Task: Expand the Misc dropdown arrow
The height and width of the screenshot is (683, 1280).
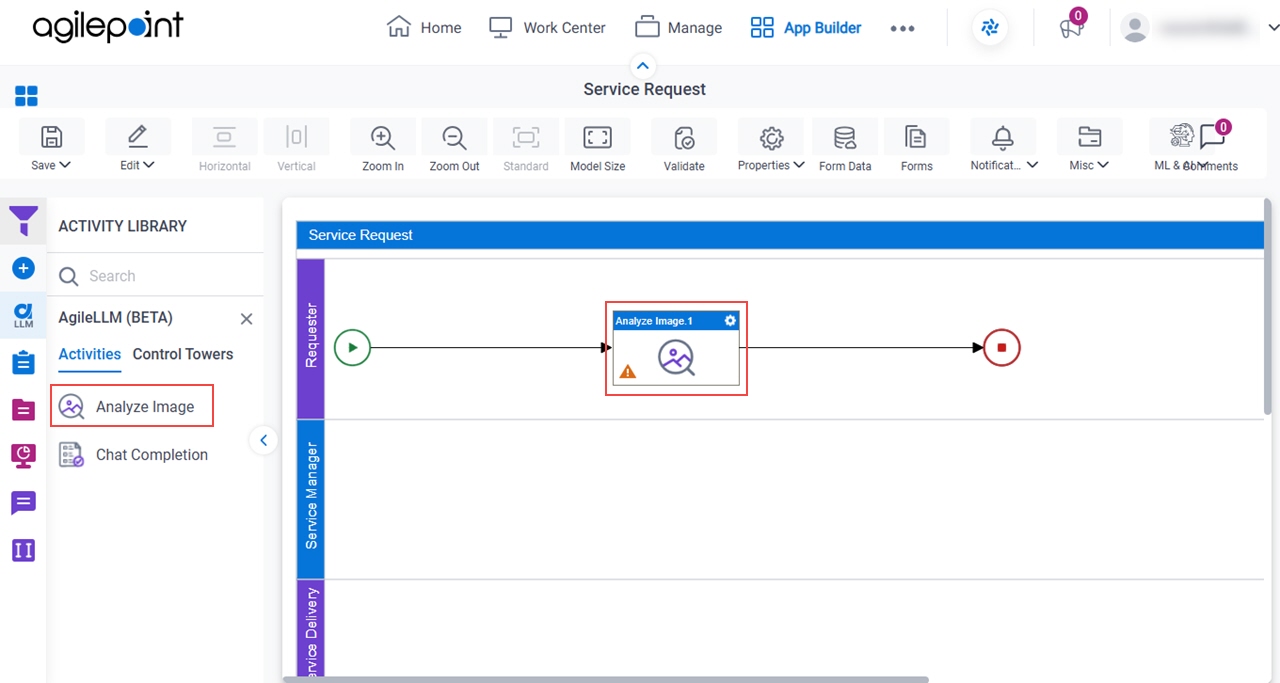Action: click(1103, 165)
